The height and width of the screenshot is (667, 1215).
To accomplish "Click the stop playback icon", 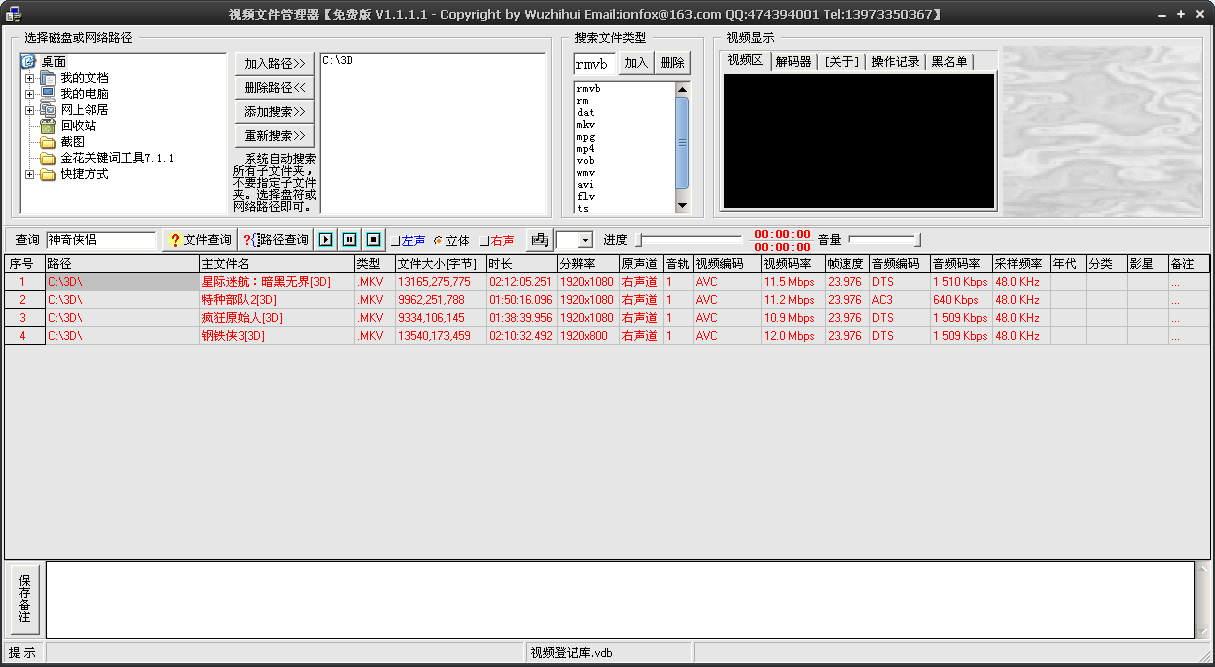I will click(x=373, y=240).
